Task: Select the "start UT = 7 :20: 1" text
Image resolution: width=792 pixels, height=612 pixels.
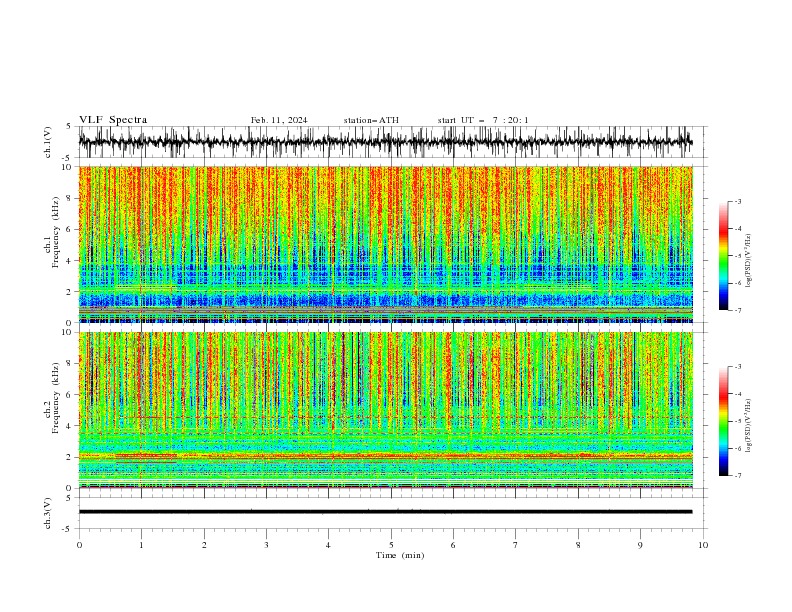Action: tap(483, 120)
